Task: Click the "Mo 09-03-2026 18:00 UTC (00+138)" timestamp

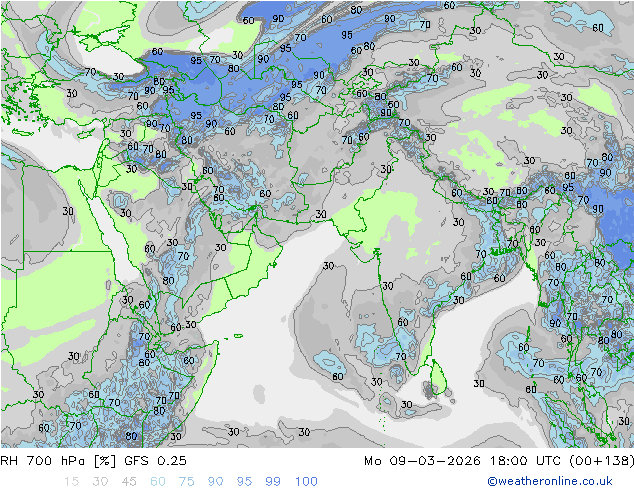Action: pyautogui.click(x=499, y=461)
